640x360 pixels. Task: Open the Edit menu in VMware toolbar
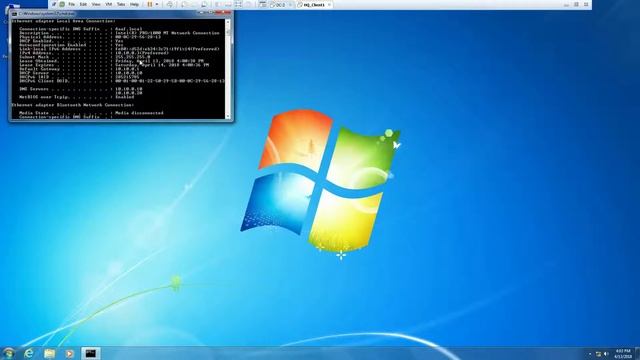point(83,4)
